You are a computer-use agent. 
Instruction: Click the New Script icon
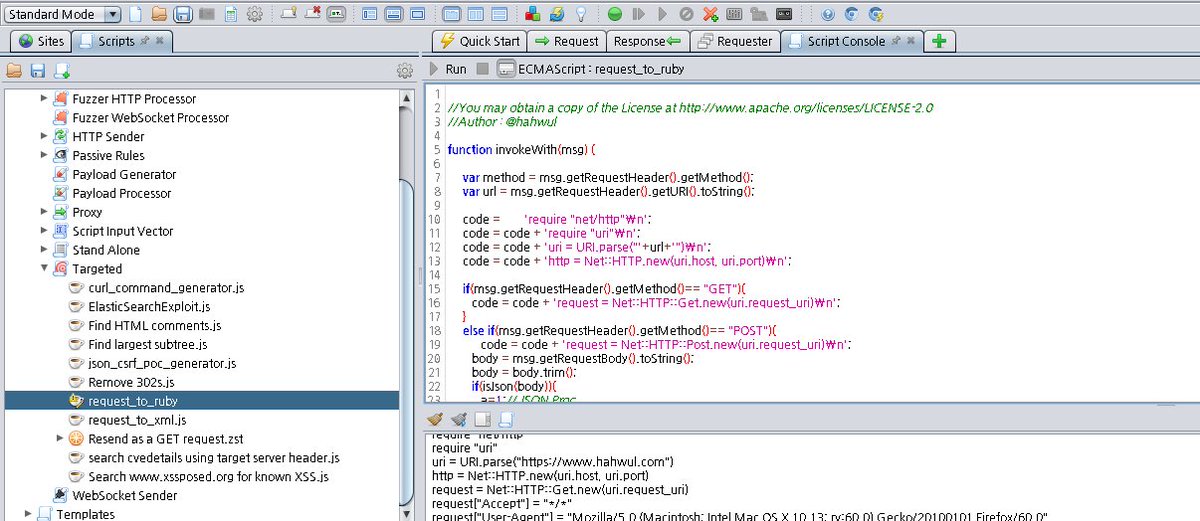[62, 70]
